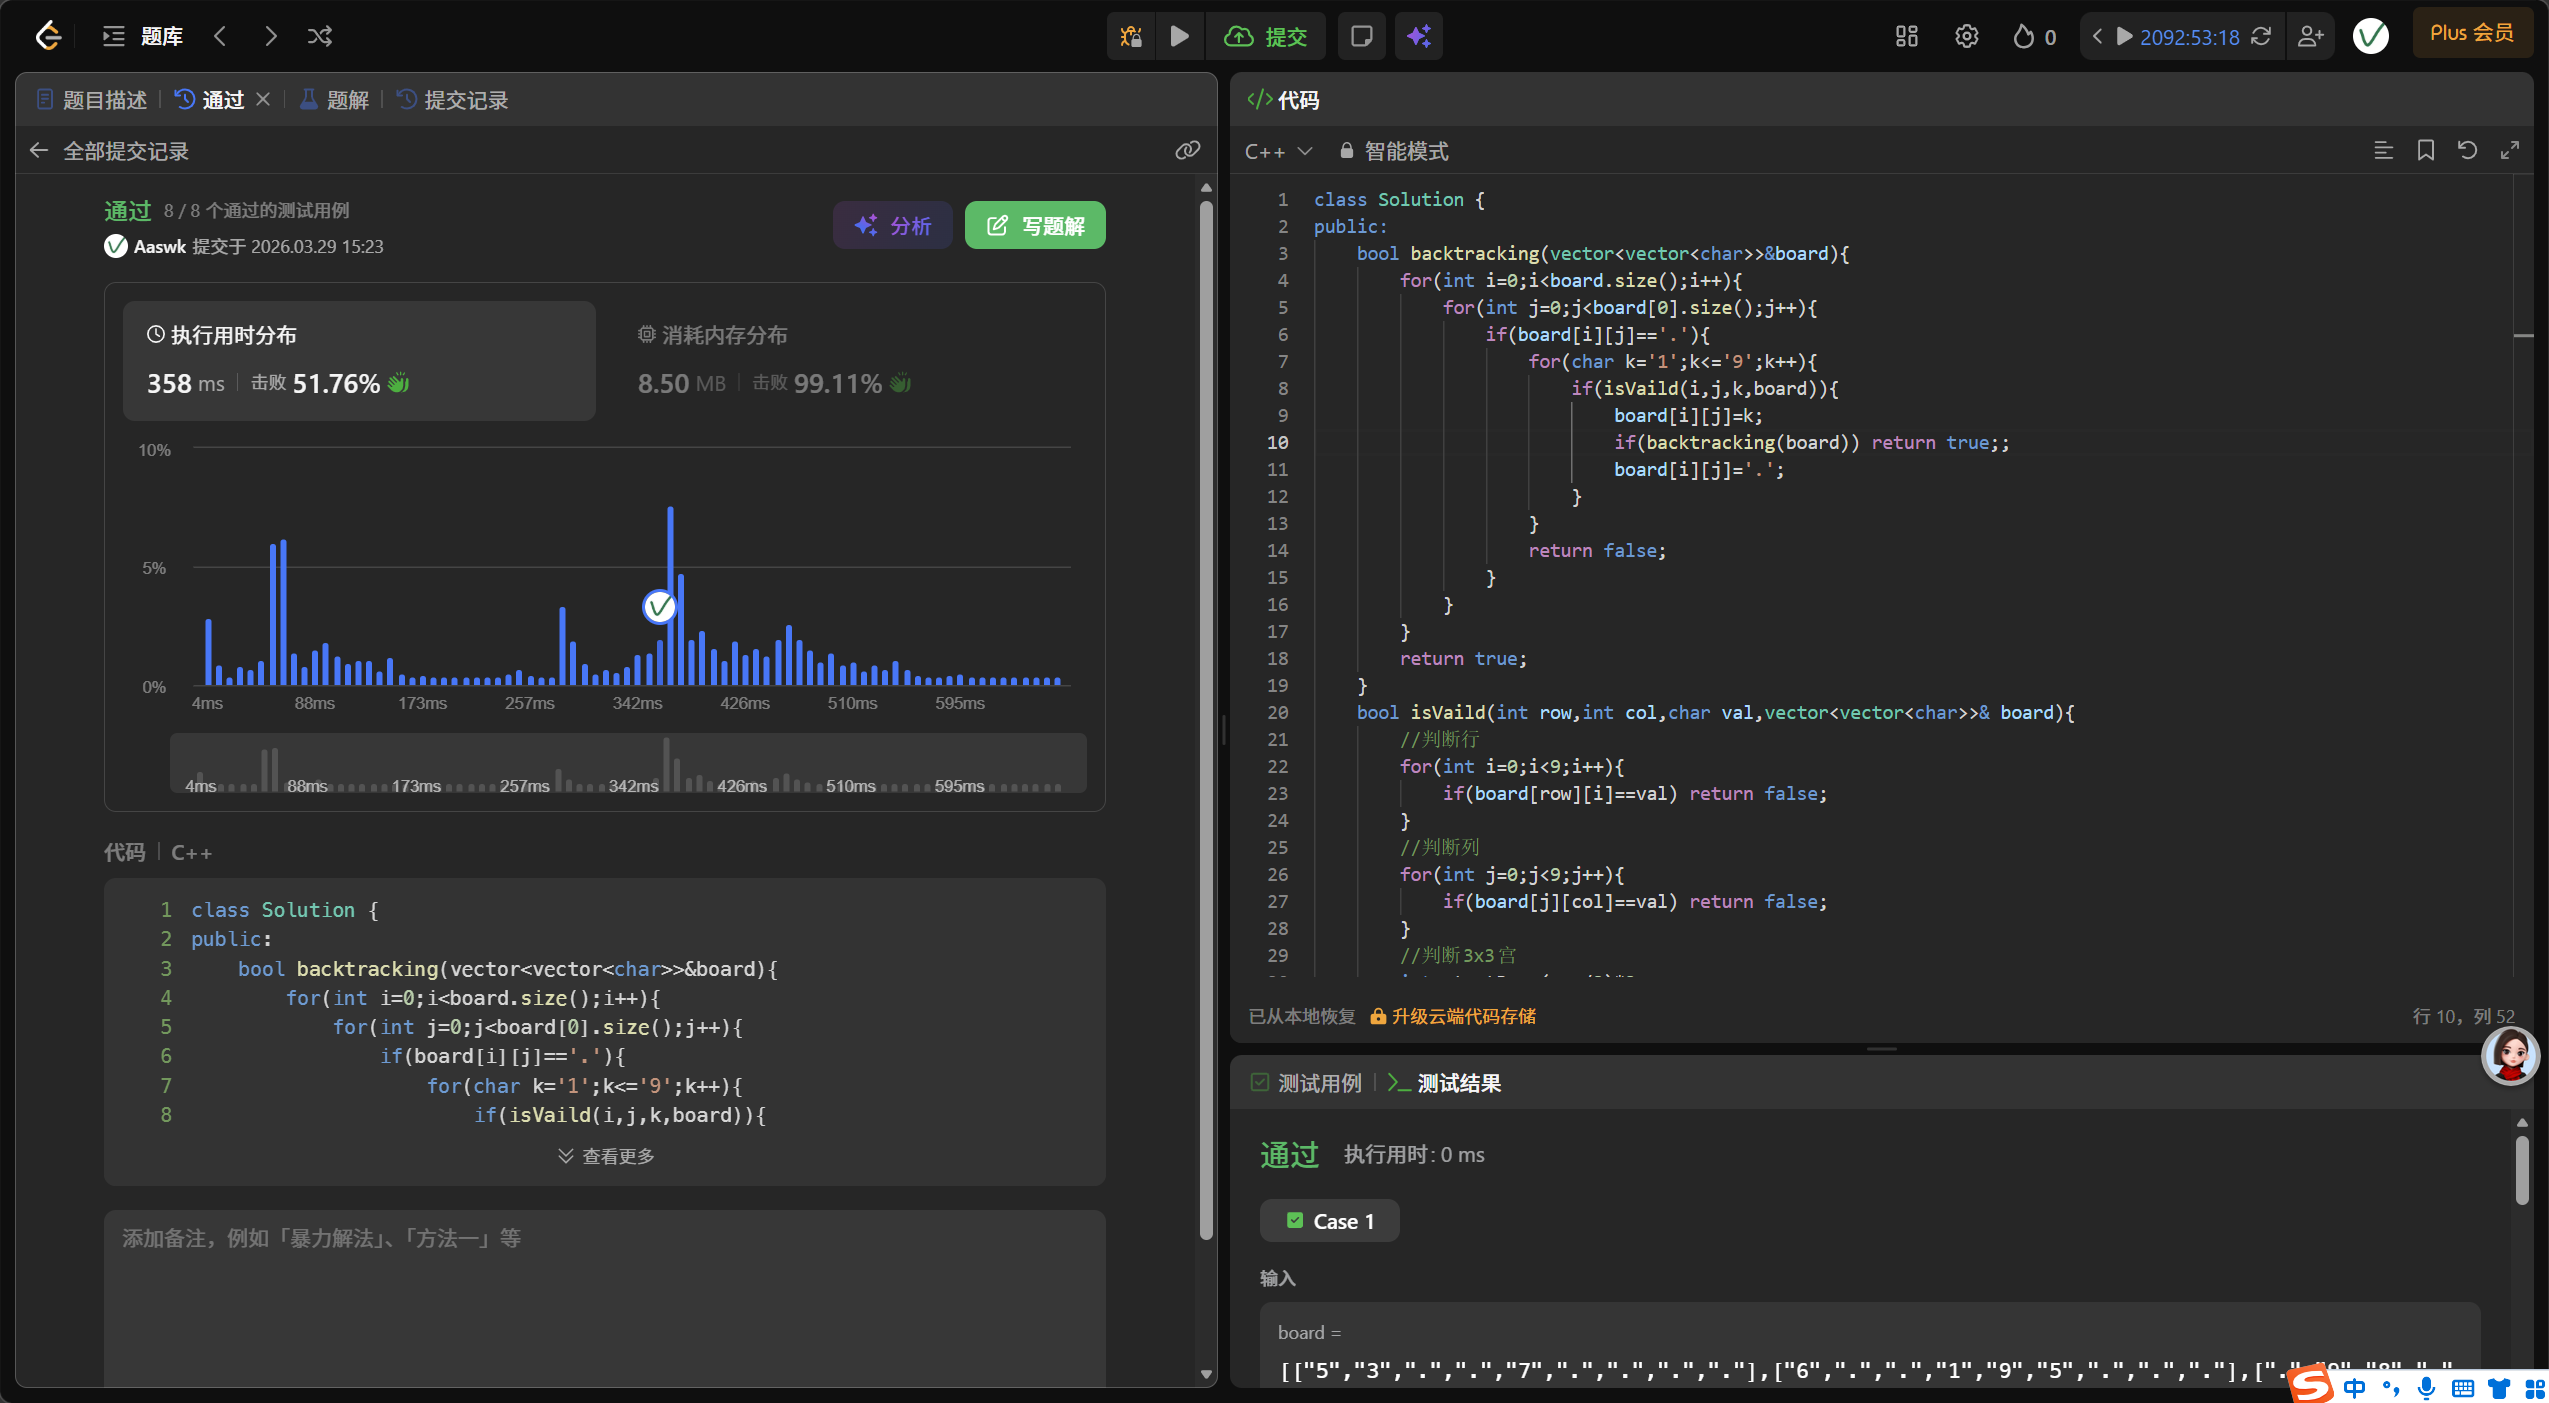Copy submission link icon

(x=1187, y=151)
